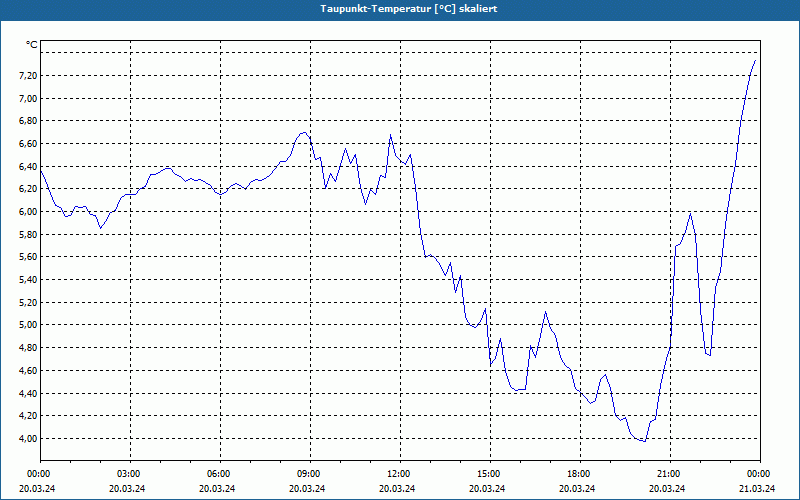This screenshot has width=800, height=500.
Task: Click the 4,60 y-axis label
Action: (x=29, y=370)
